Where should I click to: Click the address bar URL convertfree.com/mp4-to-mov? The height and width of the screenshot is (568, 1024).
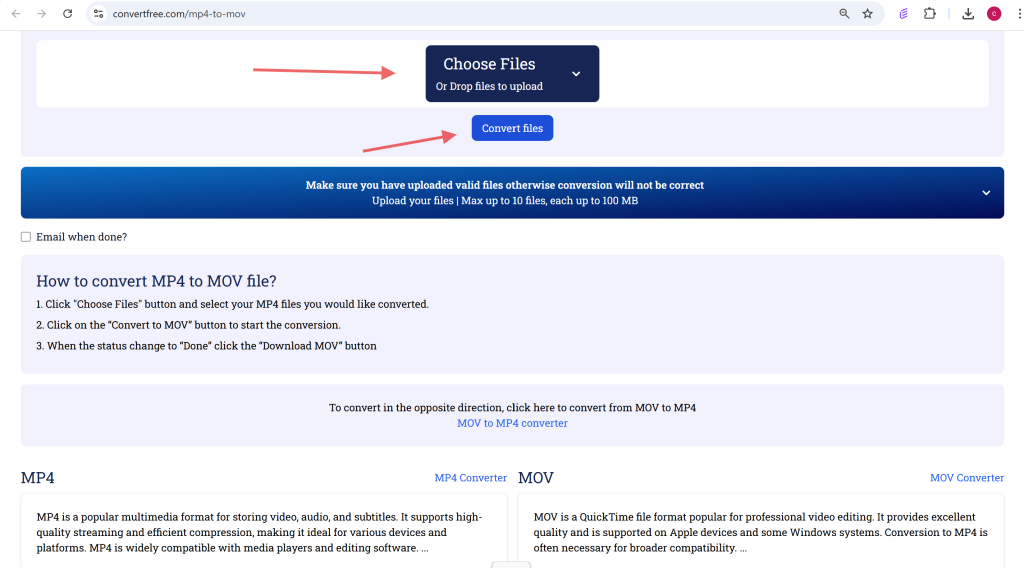(179, 14)
